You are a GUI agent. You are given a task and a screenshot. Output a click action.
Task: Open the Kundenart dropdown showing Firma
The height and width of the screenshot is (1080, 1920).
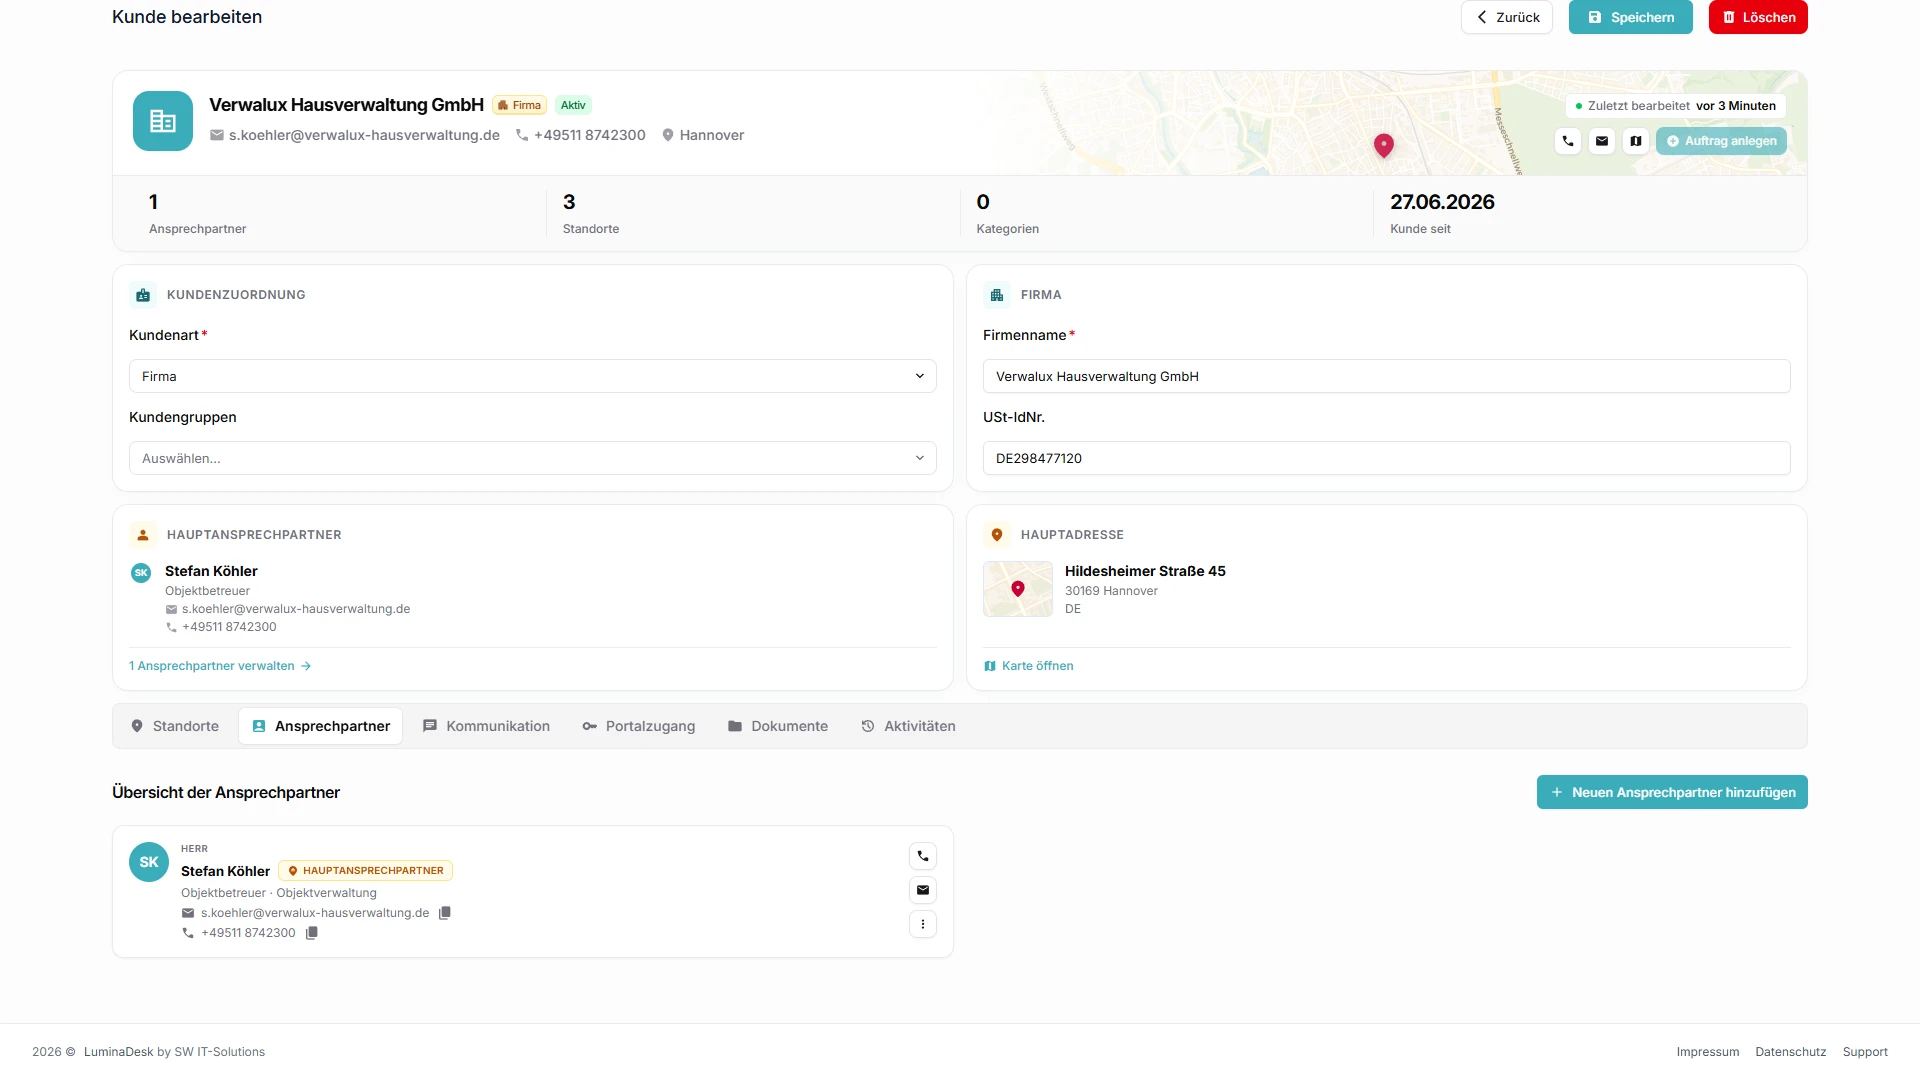pos(533,376)
